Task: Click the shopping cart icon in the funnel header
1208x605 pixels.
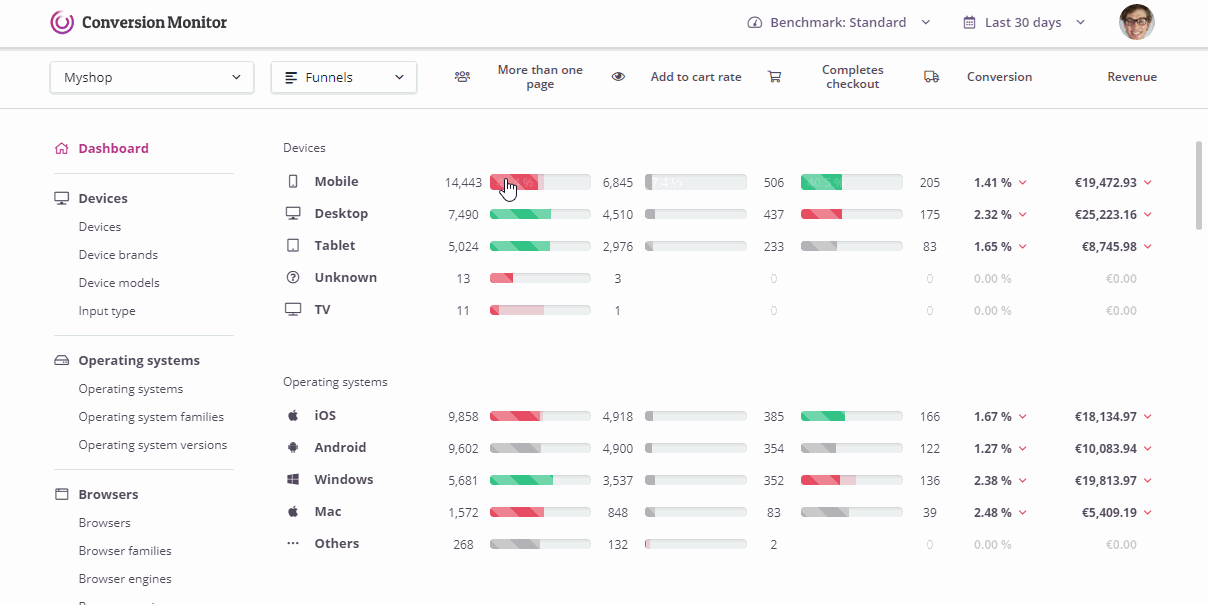Action: (775, 76)
